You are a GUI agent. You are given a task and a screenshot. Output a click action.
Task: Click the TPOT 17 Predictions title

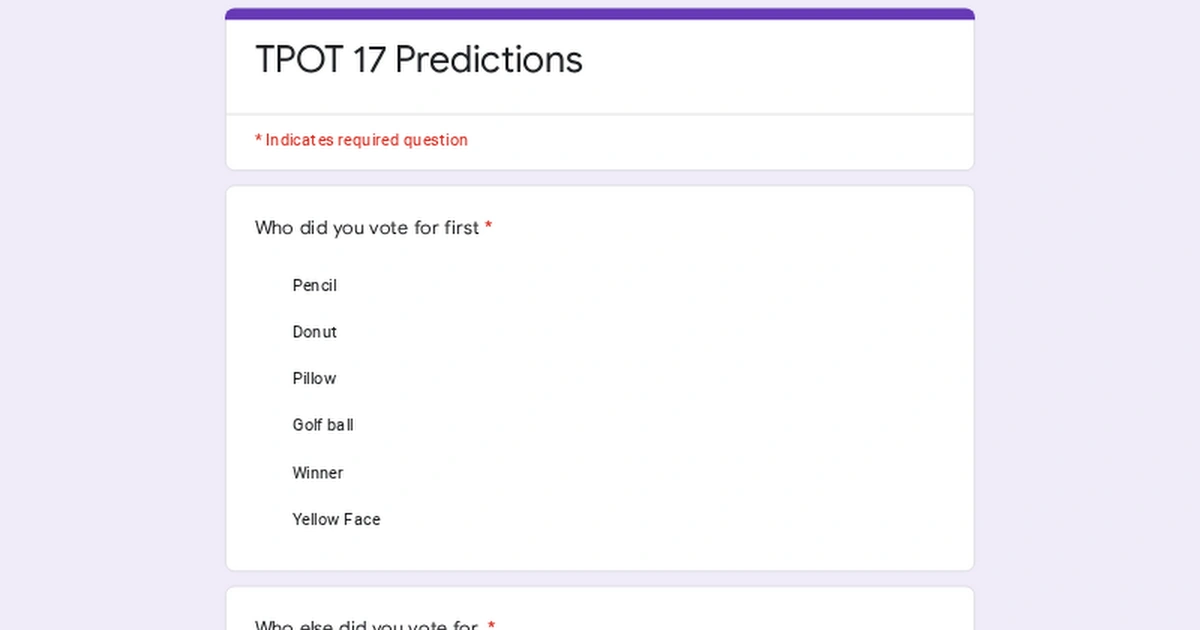[418, 61]
